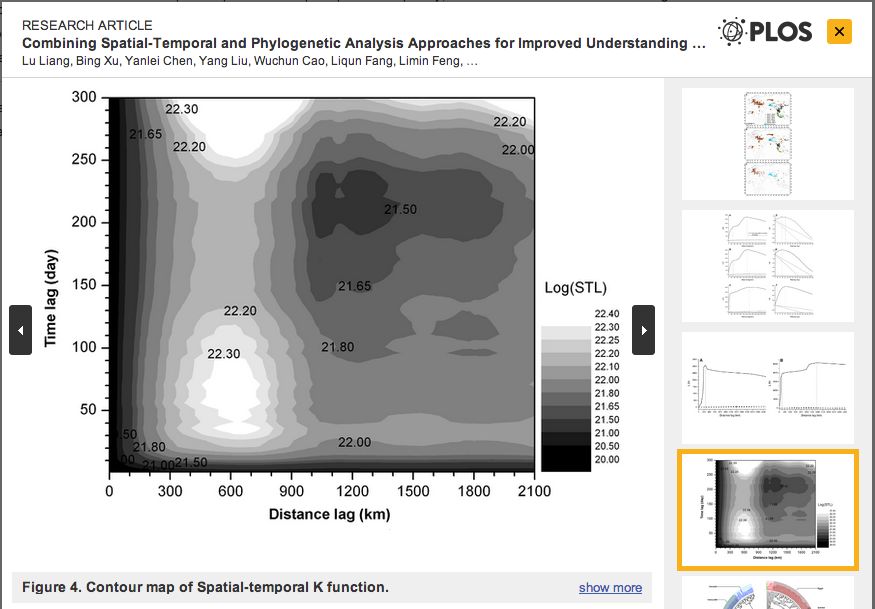The image size is (875, 609).
Task: Click the article title text
Action: tap(364, 44)
